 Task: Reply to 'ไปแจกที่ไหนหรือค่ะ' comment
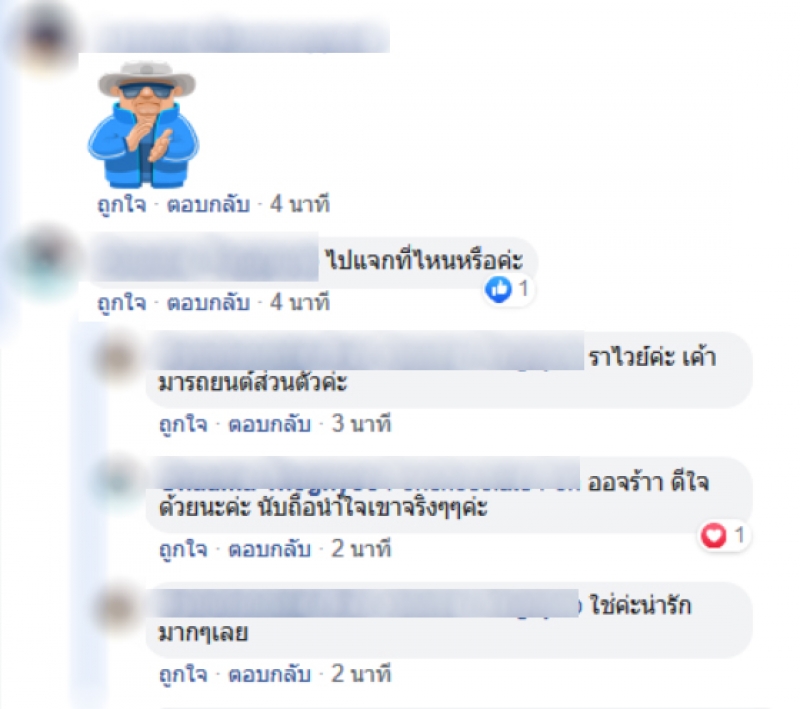[209, 303]
